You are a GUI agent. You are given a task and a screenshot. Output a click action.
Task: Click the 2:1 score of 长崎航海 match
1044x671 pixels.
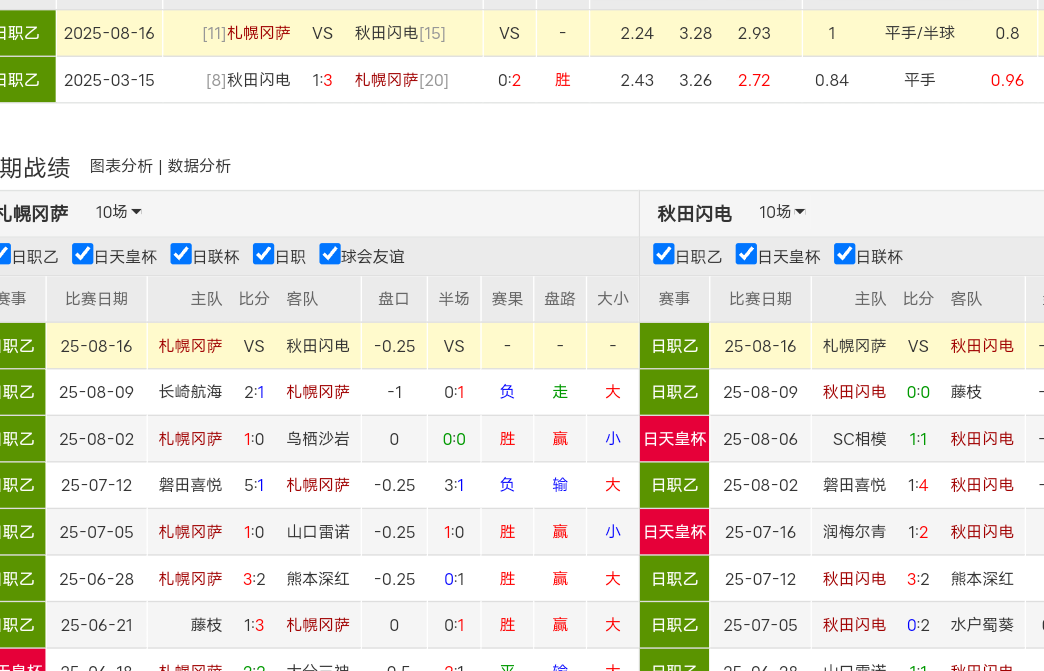point(254,392)
